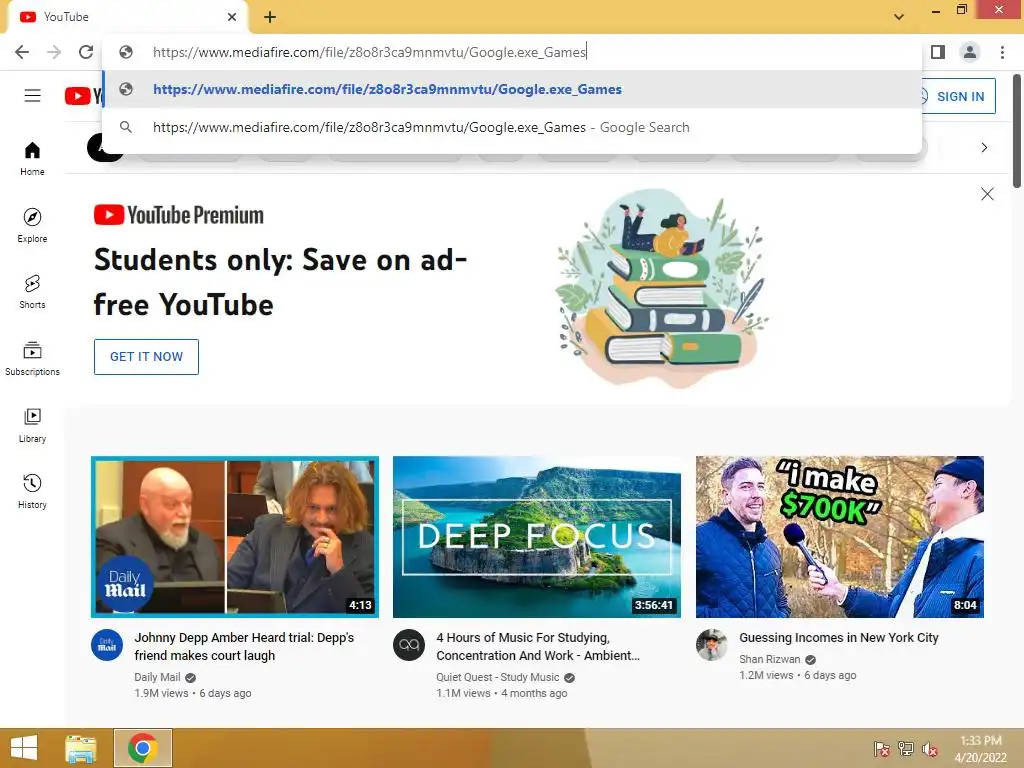1024x768 pixels.
Task: Open the Quiet Quest channel avatar
Action: click(409, 645)
